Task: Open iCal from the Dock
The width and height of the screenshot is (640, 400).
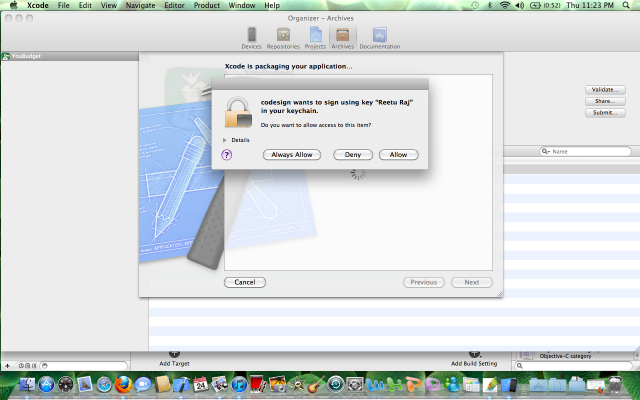Action: click(x=200, y=384)
